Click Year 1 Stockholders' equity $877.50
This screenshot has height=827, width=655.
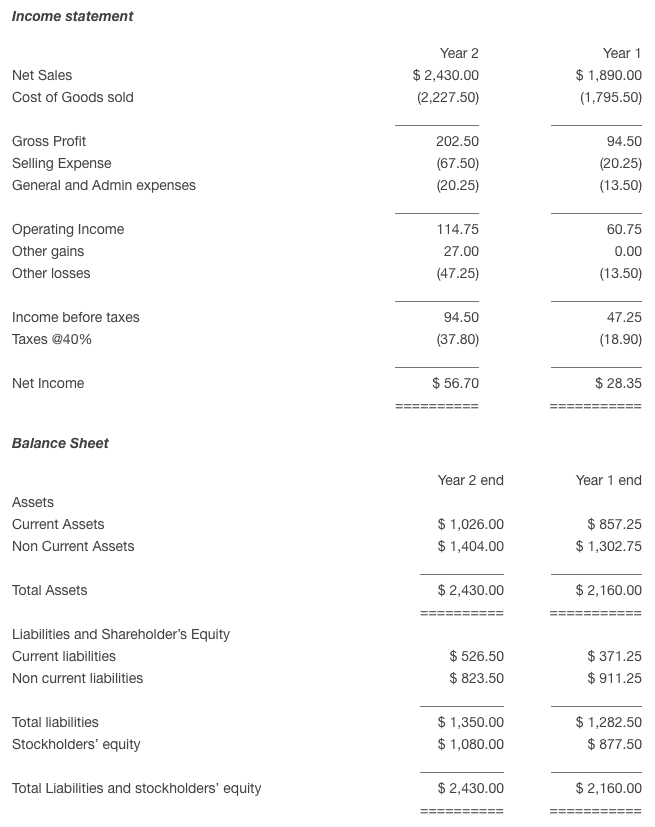[x=614, y=744]
